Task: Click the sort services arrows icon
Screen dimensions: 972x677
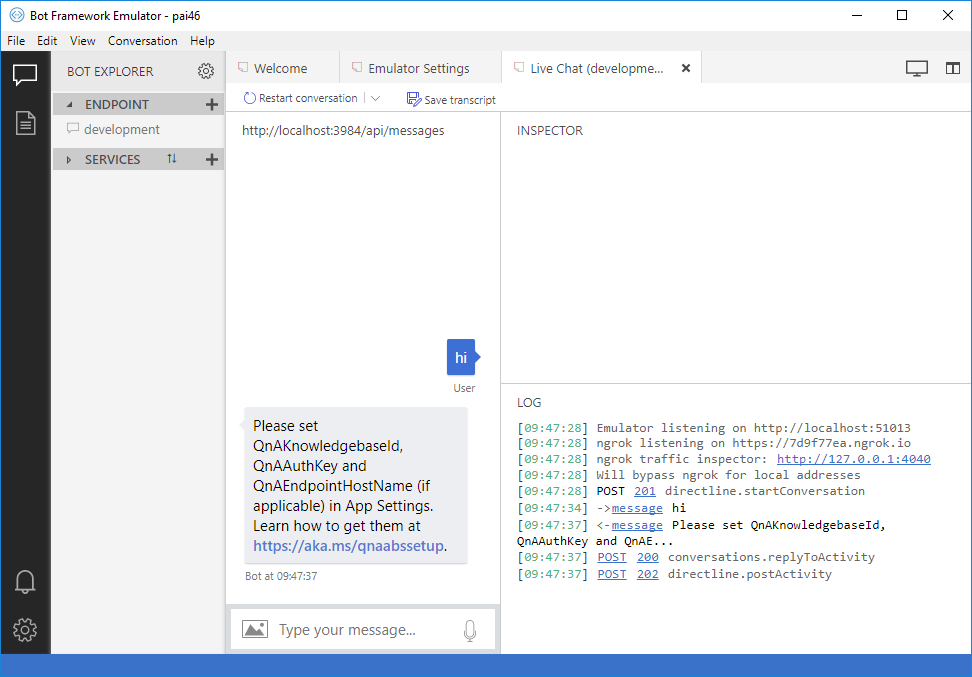Action: (x=172, y=159)
